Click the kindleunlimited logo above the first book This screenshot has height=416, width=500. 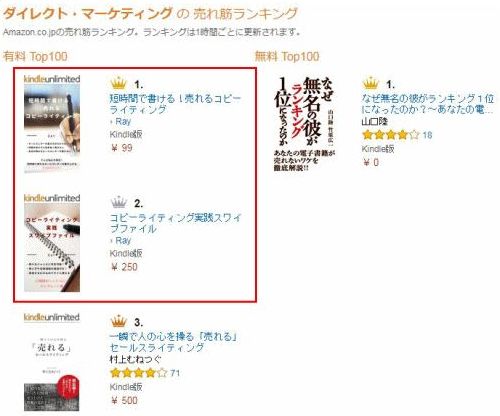(x=52, y=79)
